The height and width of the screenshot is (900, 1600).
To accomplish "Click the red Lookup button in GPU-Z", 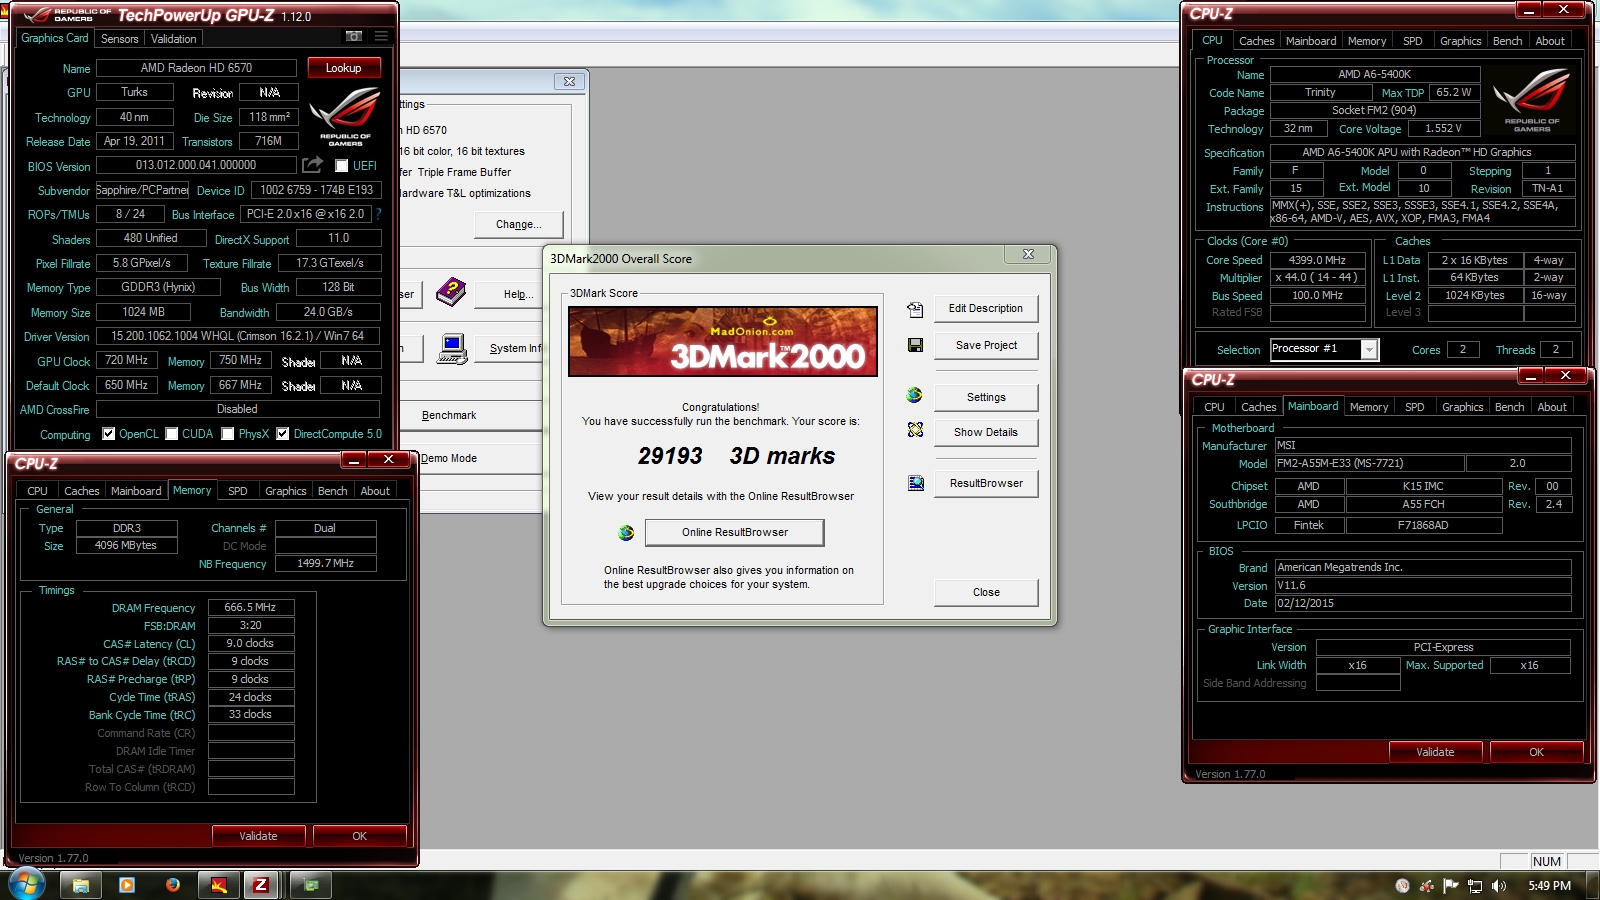I will point(343,68).
